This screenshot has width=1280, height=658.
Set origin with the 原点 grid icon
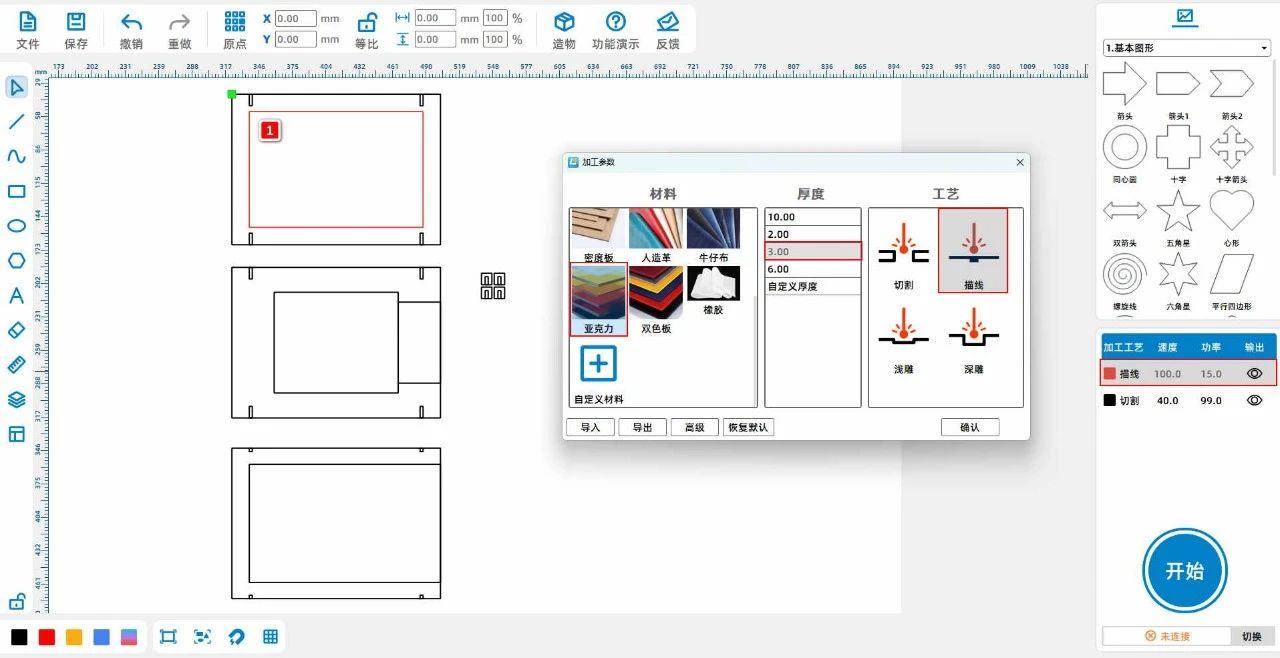(x=235, y=23)
